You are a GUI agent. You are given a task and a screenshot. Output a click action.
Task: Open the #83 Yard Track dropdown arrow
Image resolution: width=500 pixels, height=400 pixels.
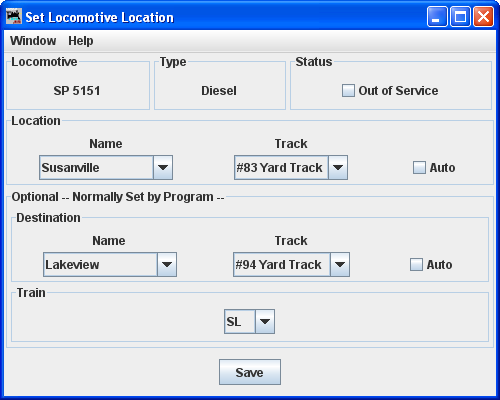pyautogui.click(x=338, y=167)
